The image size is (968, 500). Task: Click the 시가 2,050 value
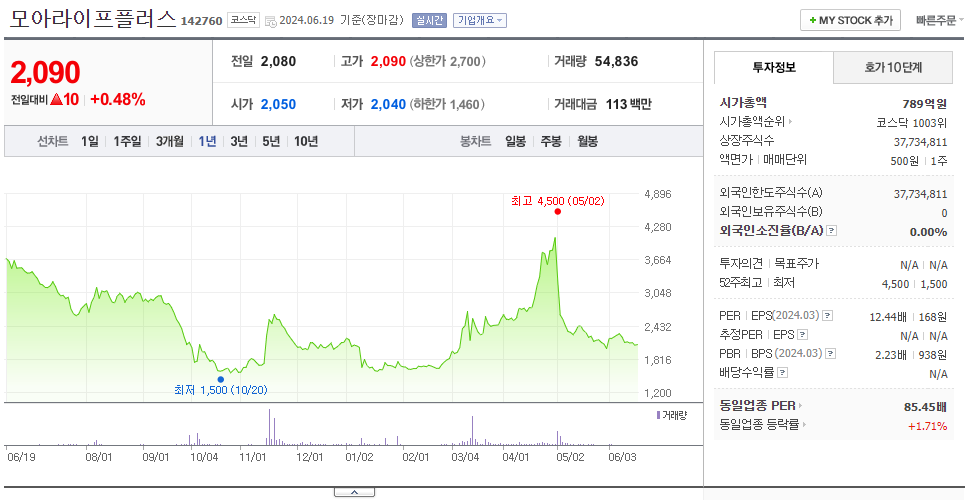[x=278, y=104]
